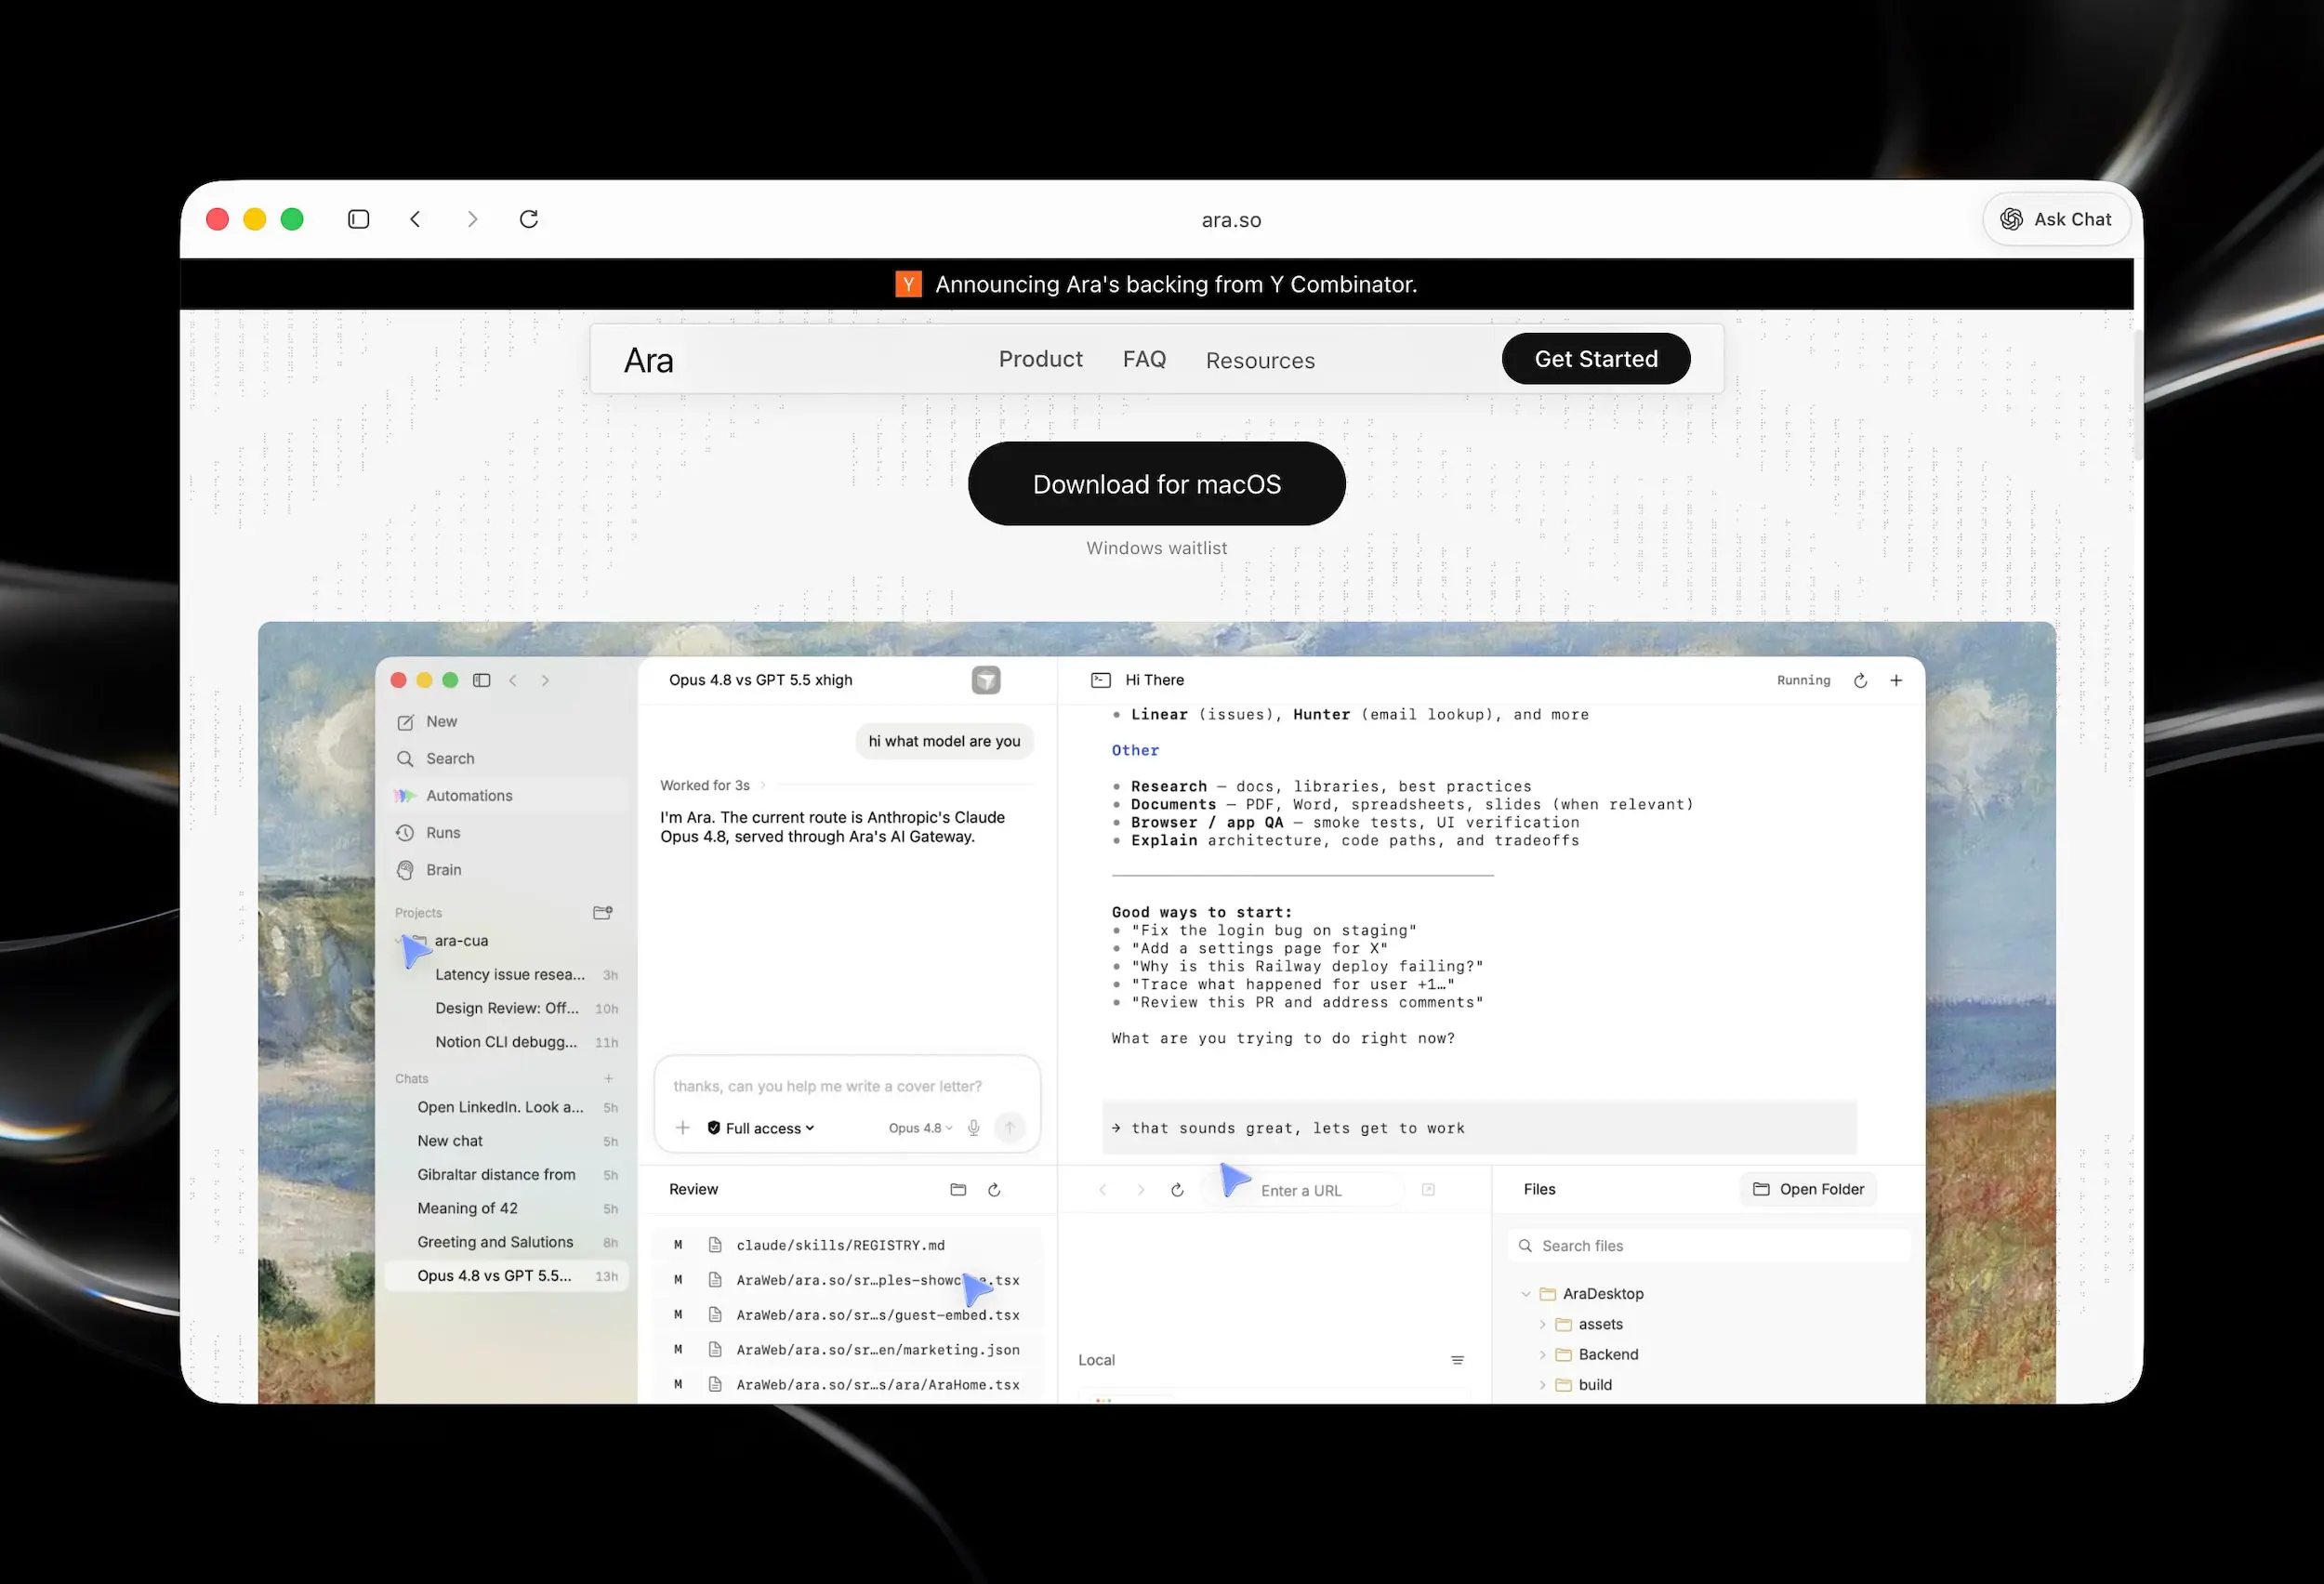Reload the embedded browser panel

pos(1177,1190)
